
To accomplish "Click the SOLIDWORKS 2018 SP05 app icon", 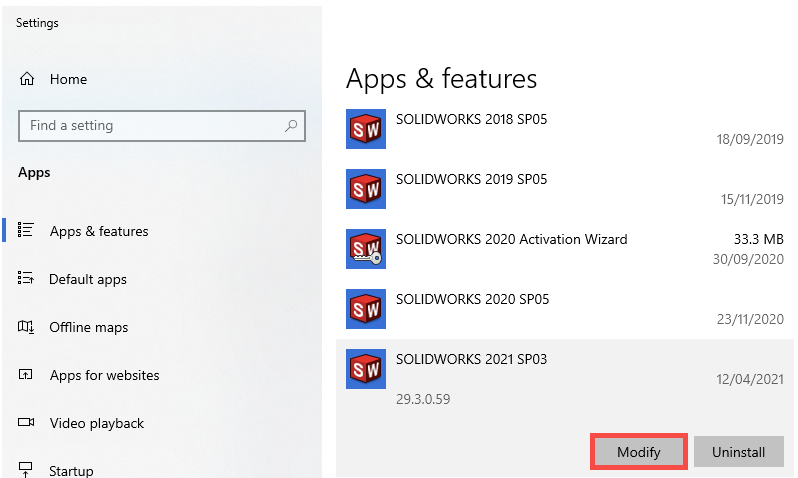I will (x=365, y=129).
